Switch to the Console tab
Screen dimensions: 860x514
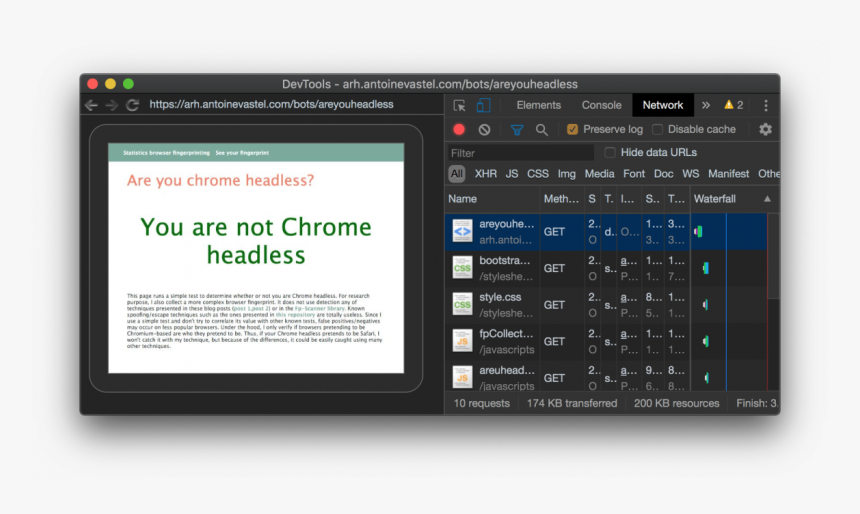coord(601,105)
